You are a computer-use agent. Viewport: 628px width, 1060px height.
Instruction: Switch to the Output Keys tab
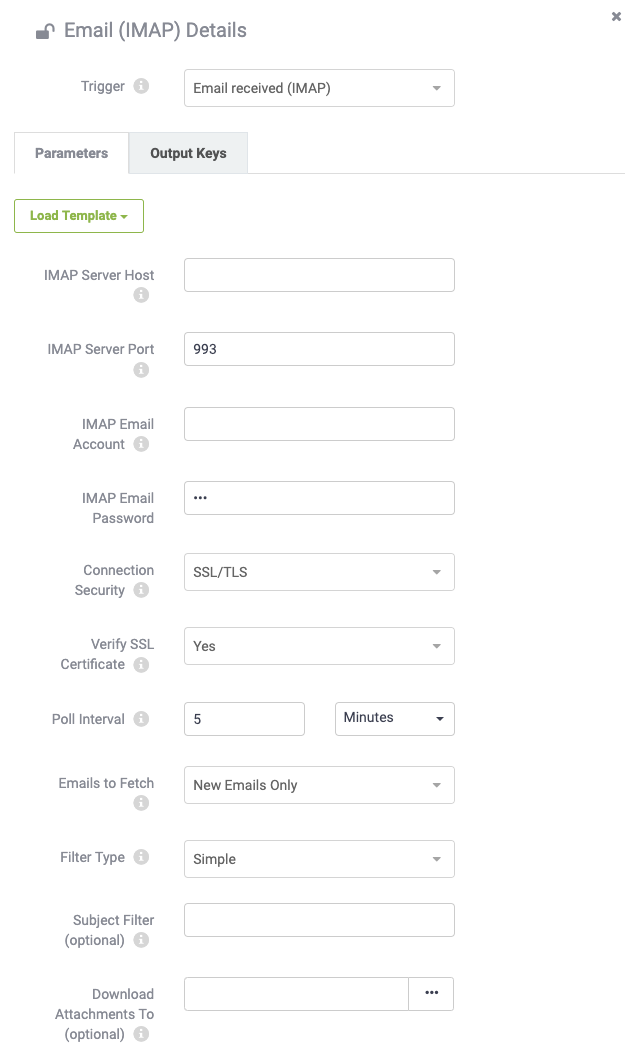click(188, 153)
